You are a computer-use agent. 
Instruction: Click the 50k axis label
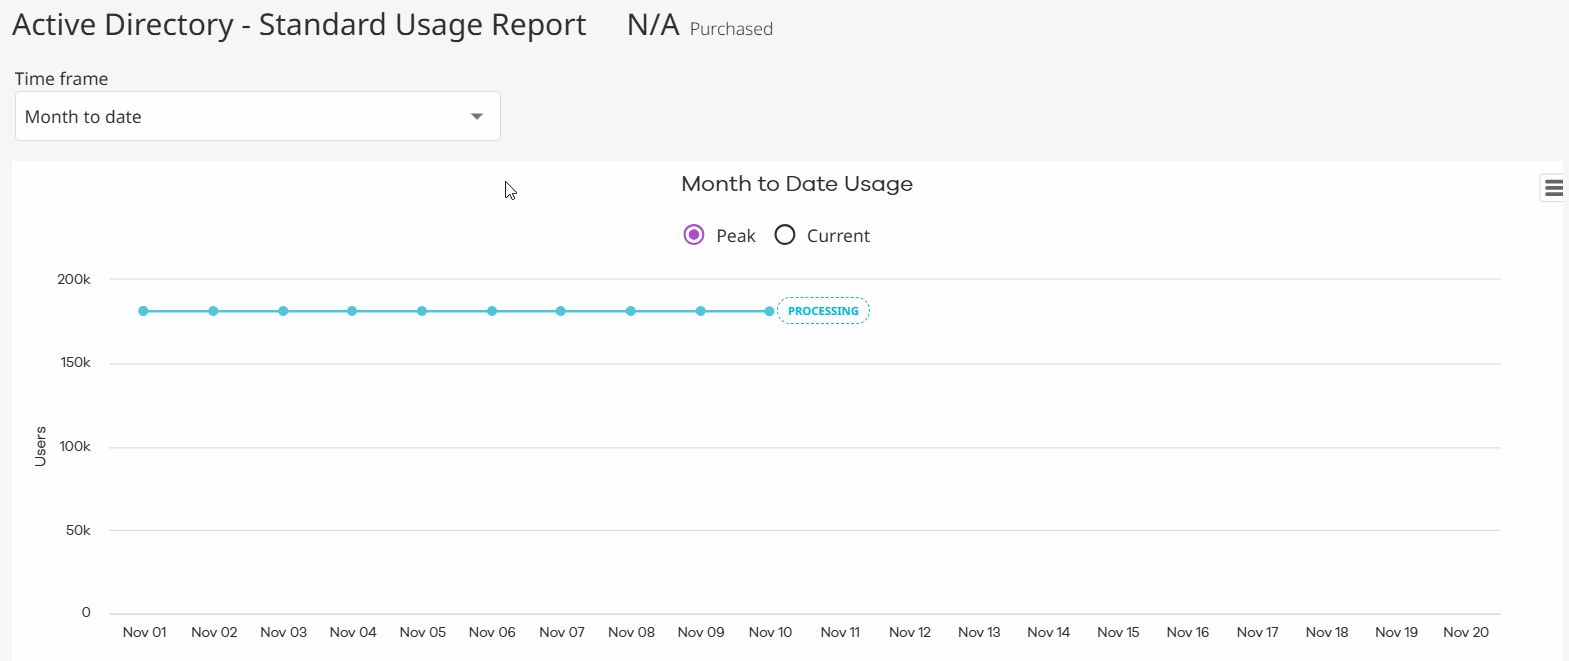(x=78, y=530)
